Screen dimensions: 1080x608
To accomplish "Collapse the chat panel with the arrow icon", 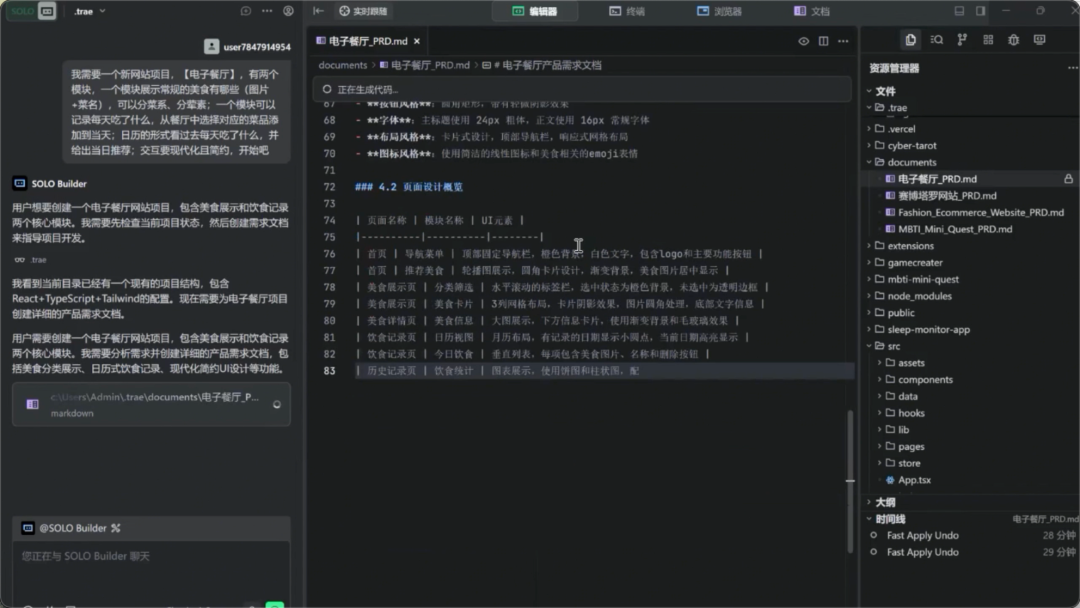I will click(318, 11).
